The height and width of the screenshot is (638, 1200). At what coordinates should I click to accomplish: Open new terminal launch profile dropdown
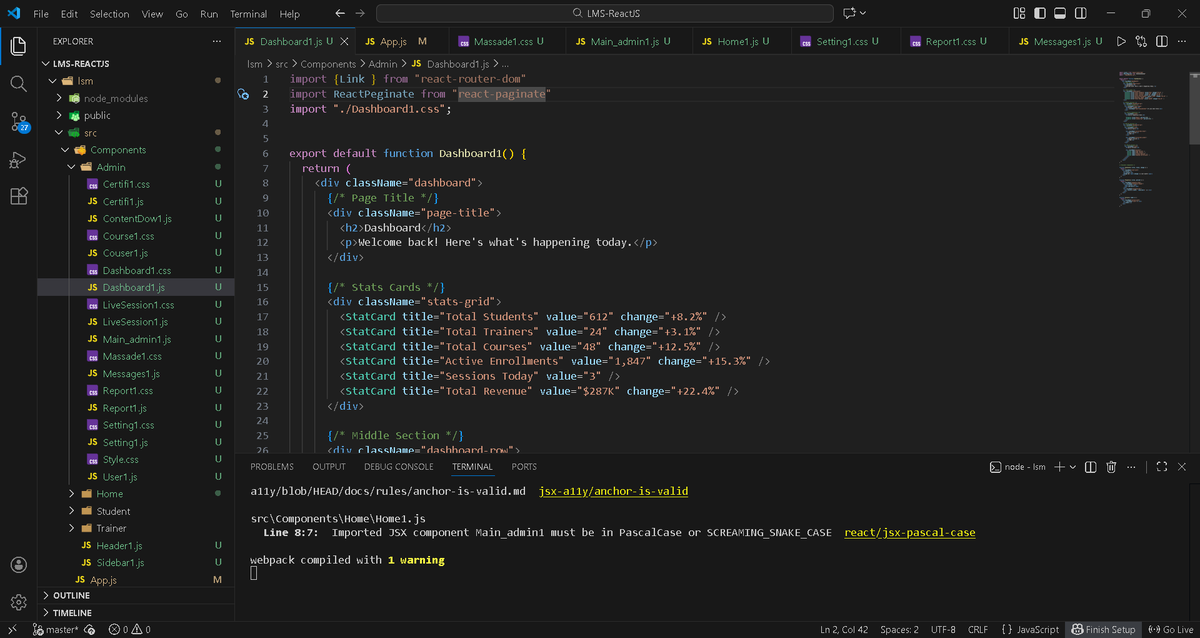(1073, 467)
